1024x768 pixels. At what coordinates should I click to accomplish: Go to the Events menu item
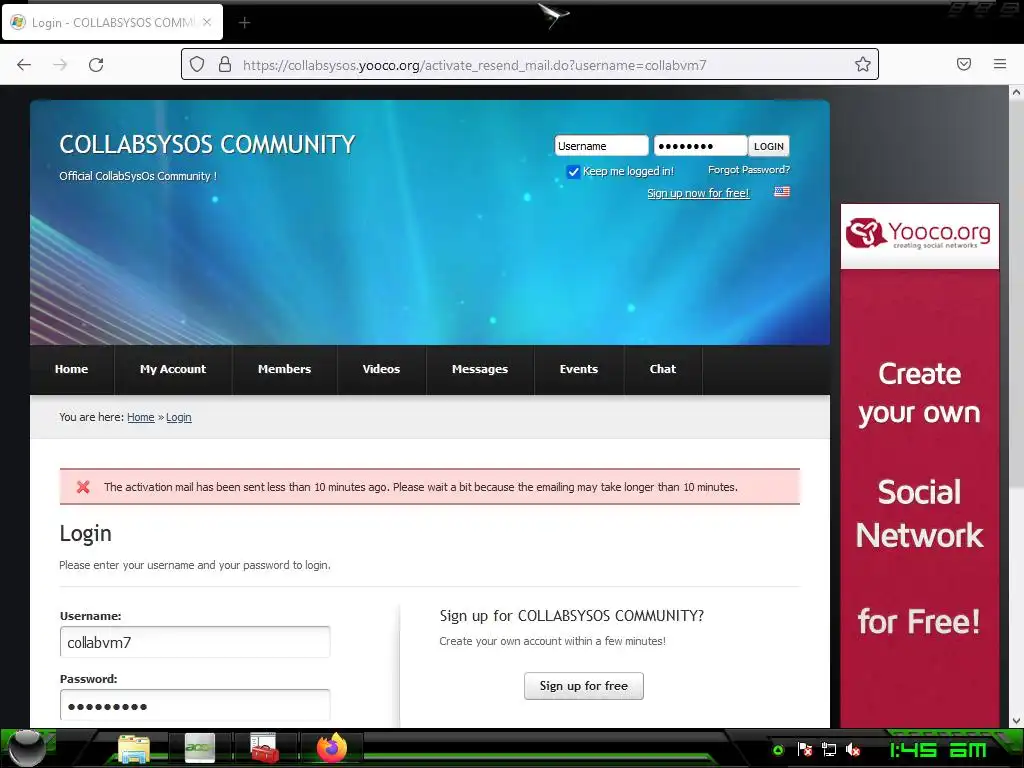point(579,369)
